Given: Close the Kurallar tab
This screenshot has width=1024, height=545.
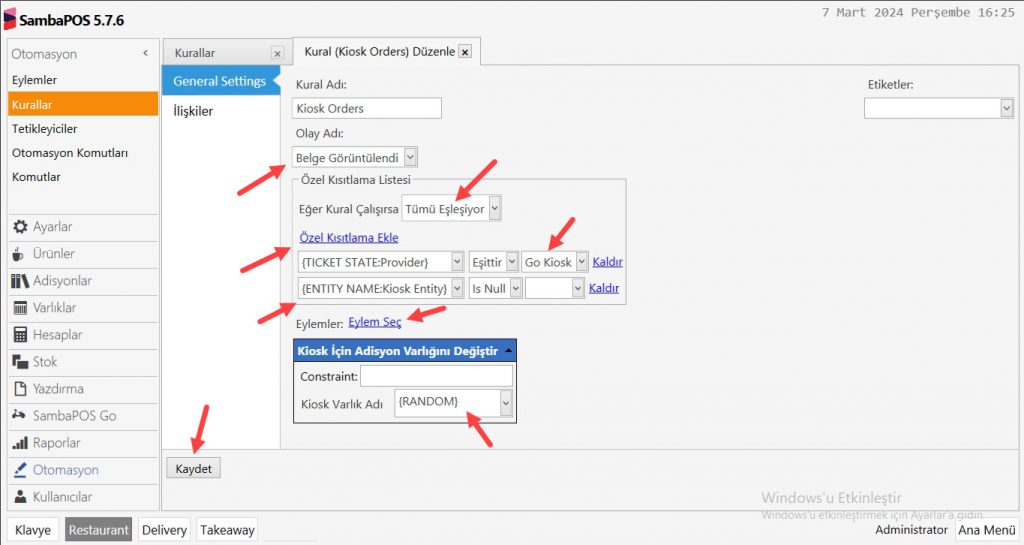Looking at the screenshot, I should pos(277,53).
